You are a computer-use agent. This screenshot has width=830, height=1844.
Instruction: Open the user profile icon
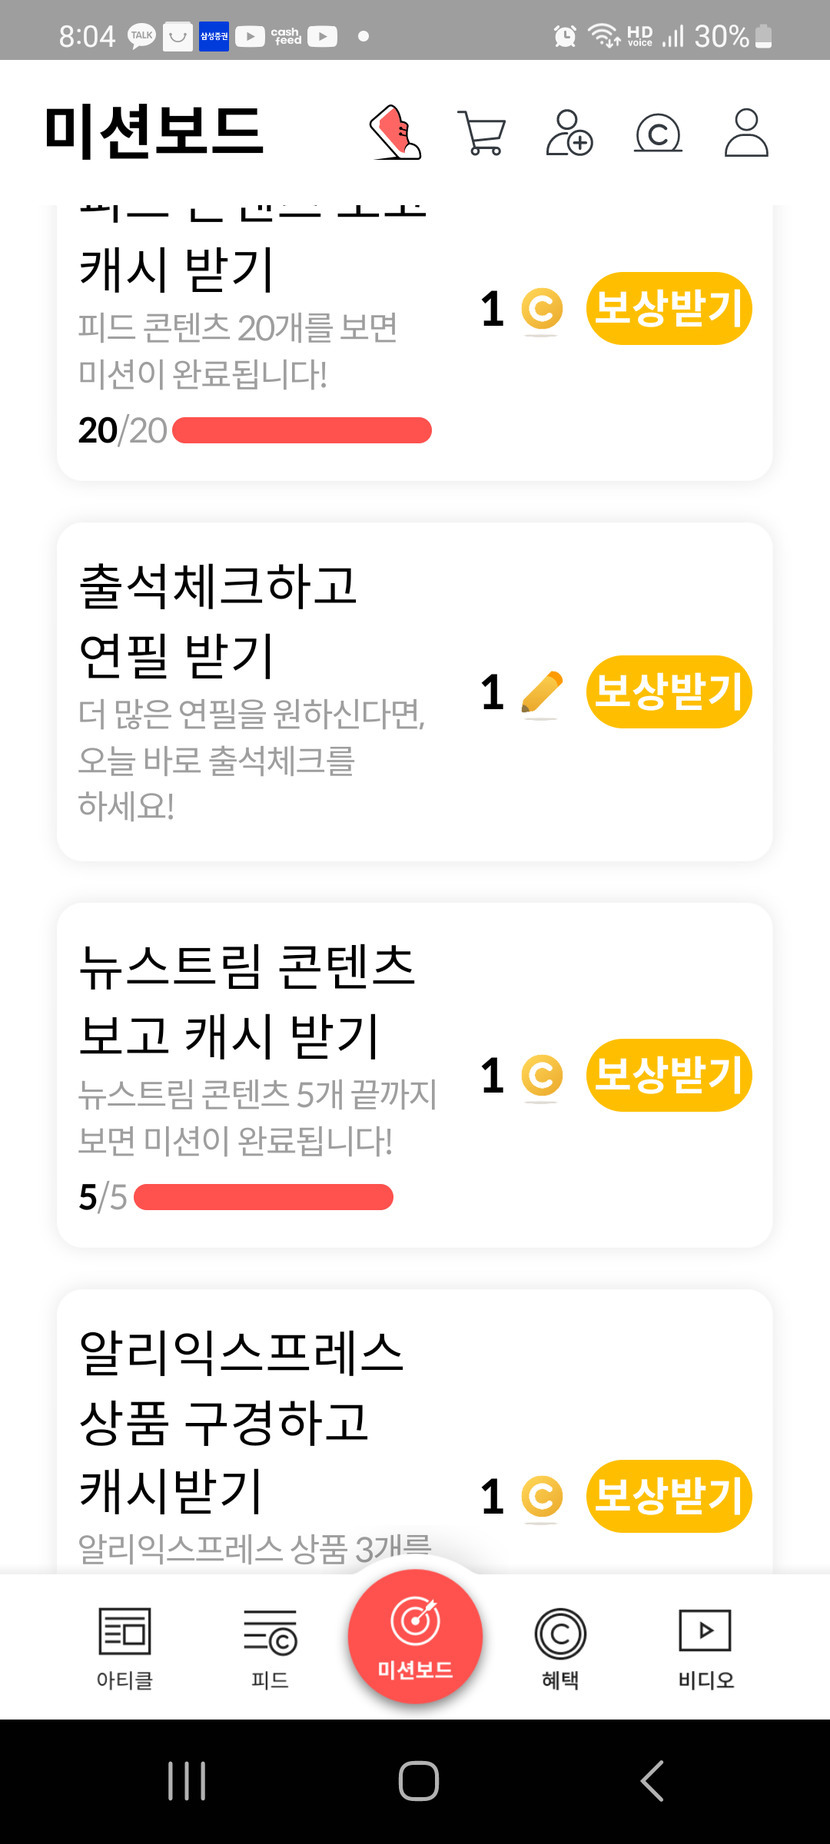point(746,133)
